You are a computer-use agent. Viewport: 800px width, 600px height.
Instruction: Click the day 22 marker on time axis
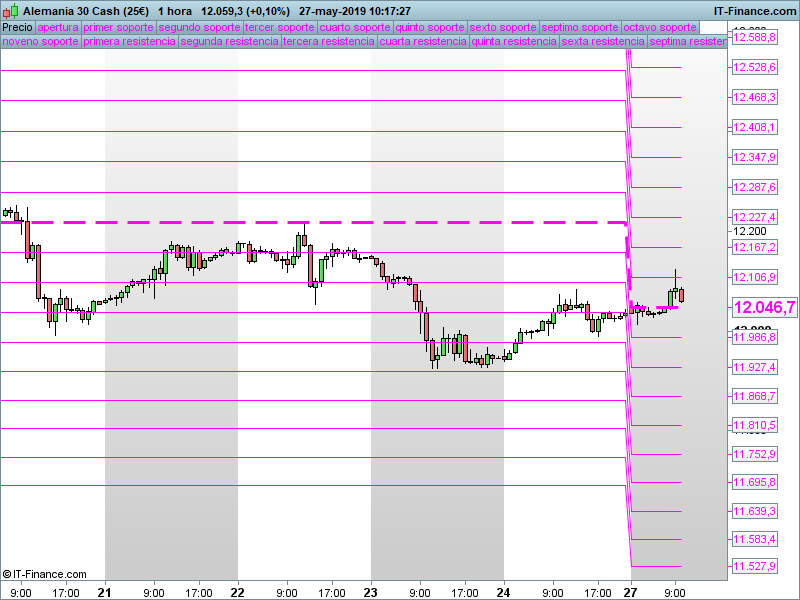tap(238, 592)
